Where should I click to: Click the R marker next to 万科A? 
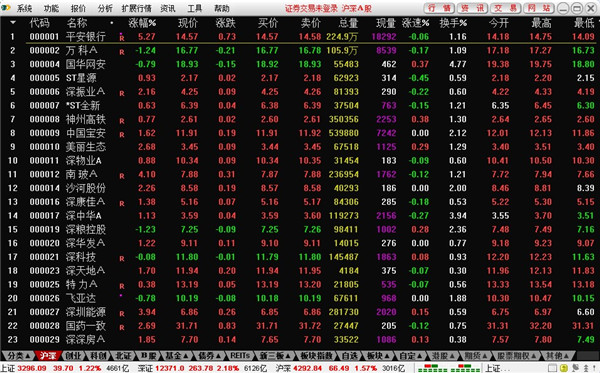click(x=122, y=52)
